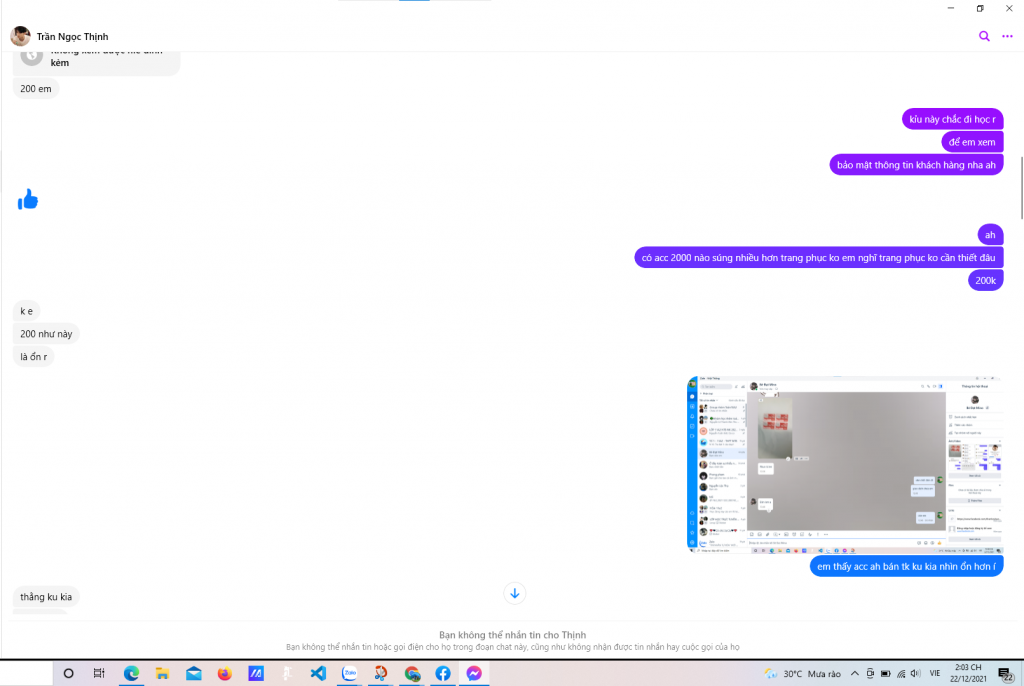Open notification center with 22 badge
1024x686 pixels.
pyautogui.click(x=1006, y=674)
